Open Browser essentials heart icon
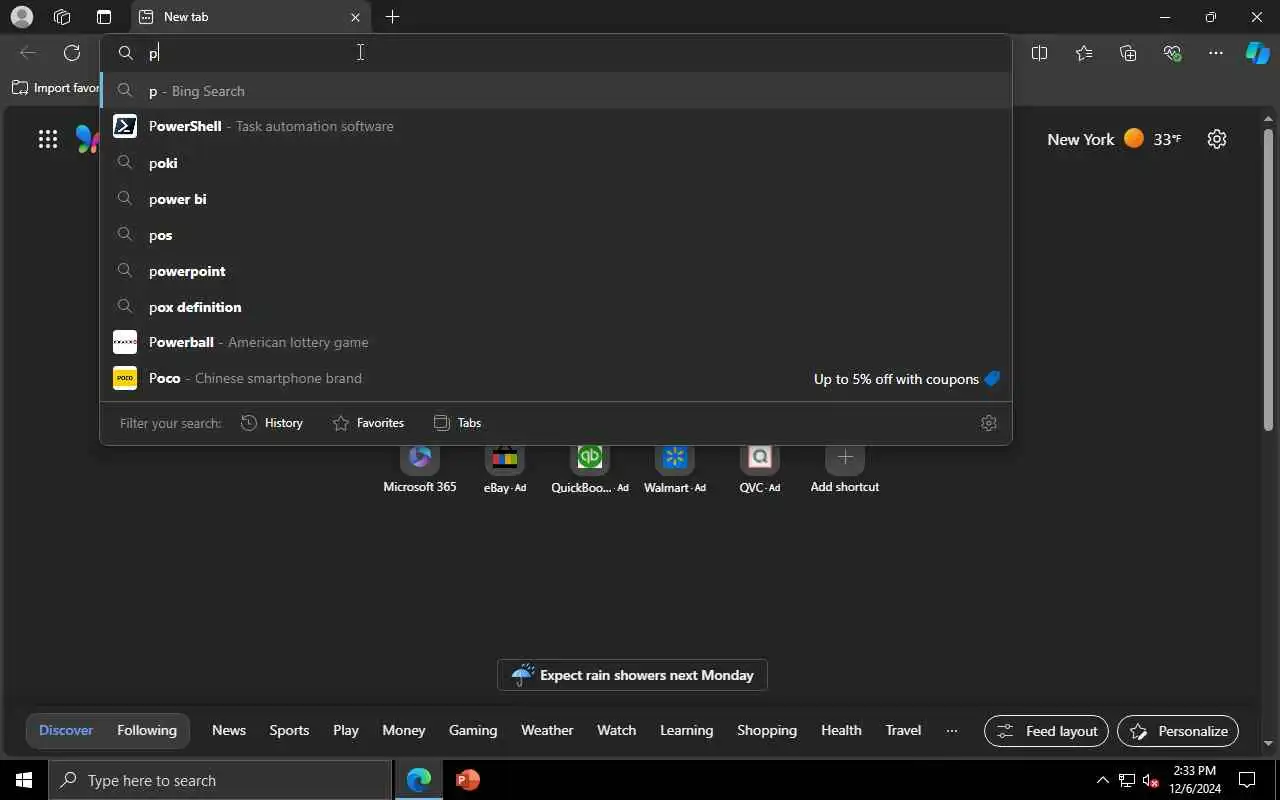1280x800 pixels. click(1173, 53)
